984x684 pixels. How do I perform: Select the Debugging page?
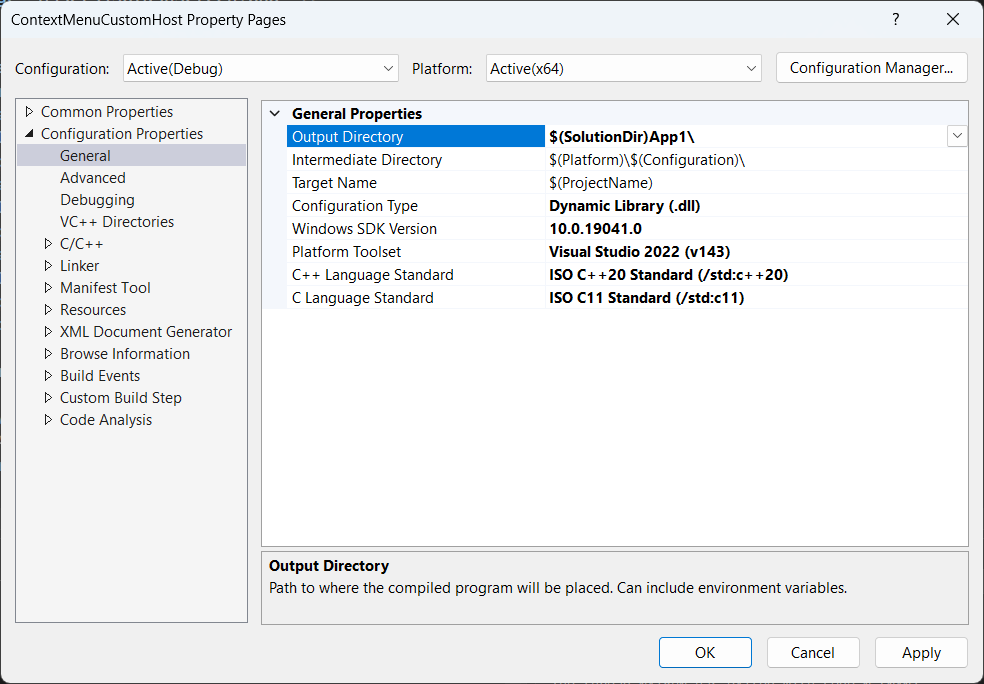pyautogui.click(x=97, y=200)
